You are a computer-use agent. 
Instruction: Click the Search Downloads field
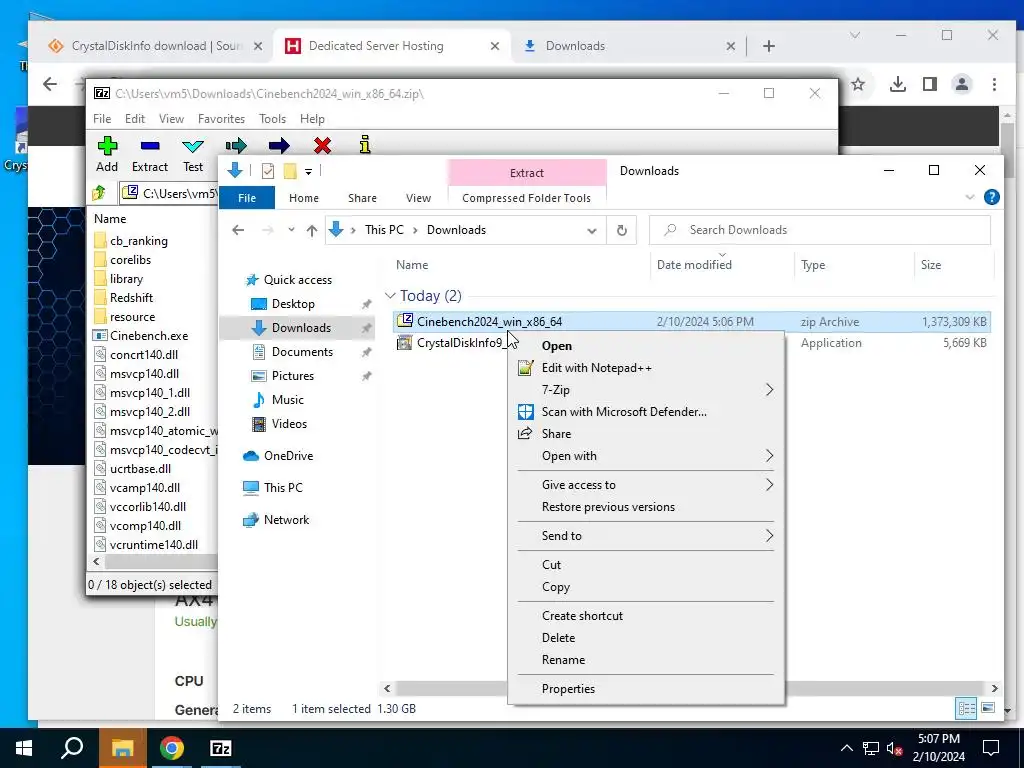820,230
